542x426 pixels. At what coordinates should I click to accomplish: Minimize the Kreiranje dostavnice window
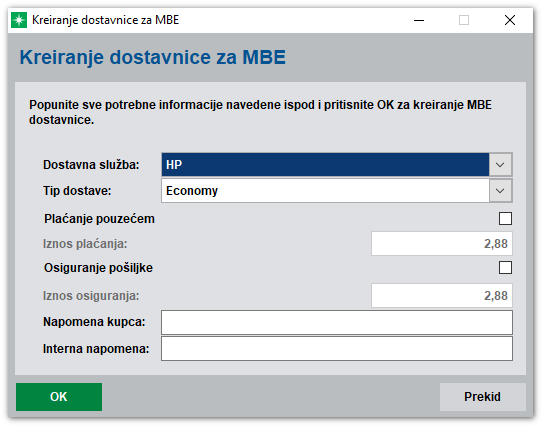(419, 20)
